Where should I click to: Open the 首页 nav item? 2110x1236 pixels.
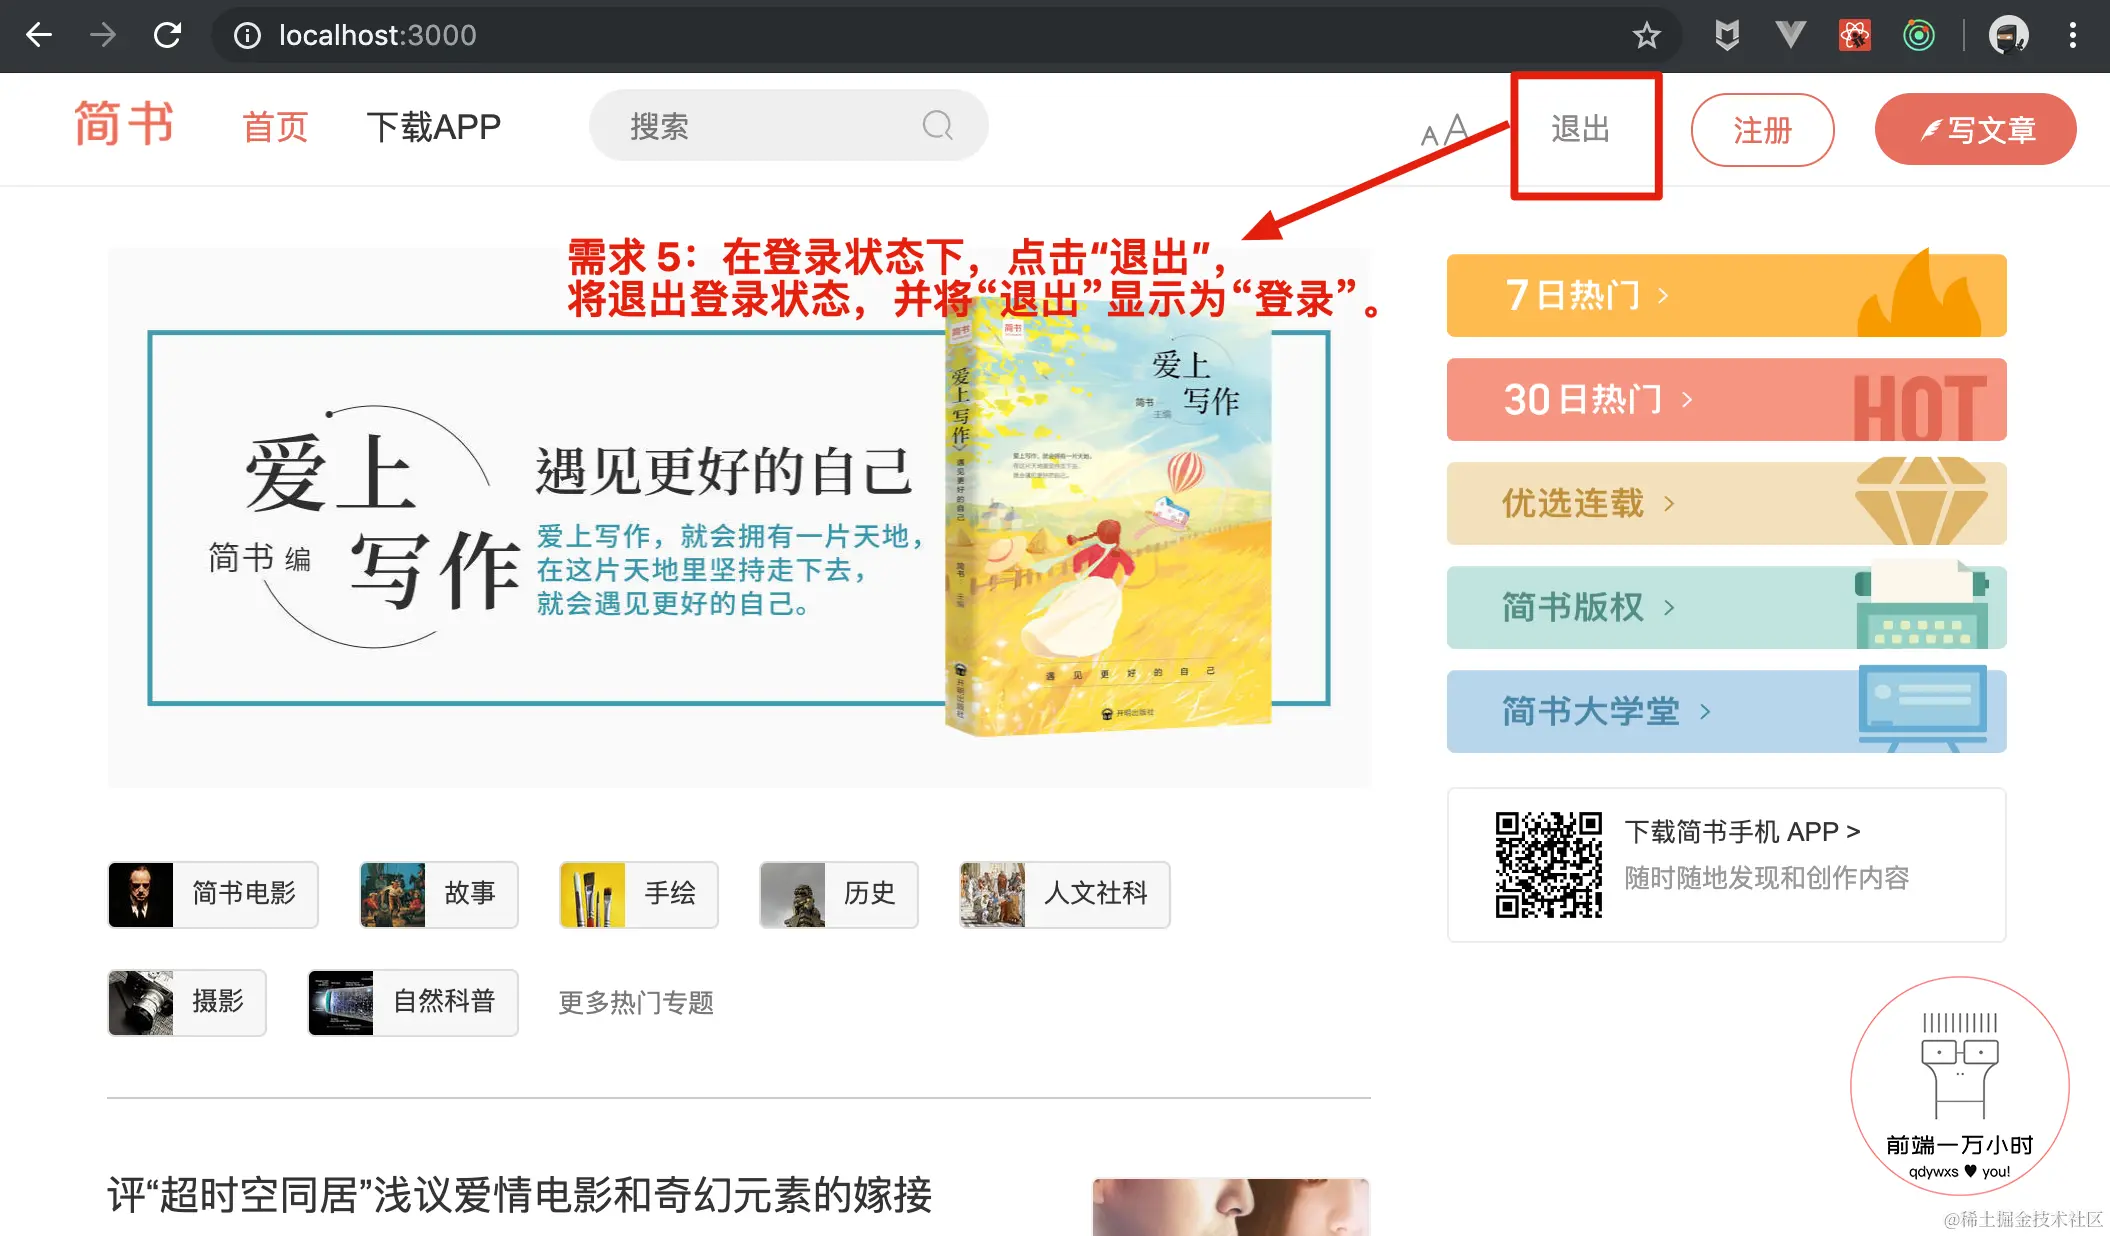(275, 128)
